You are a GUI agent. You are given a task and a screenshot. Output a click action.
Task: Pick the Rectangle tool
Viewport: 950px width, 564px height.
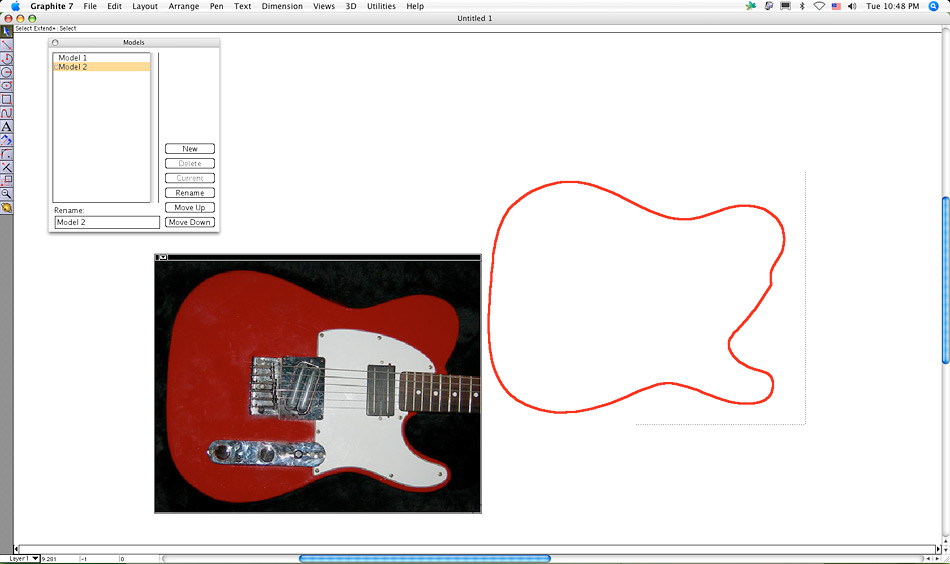[x=6, y=99]
